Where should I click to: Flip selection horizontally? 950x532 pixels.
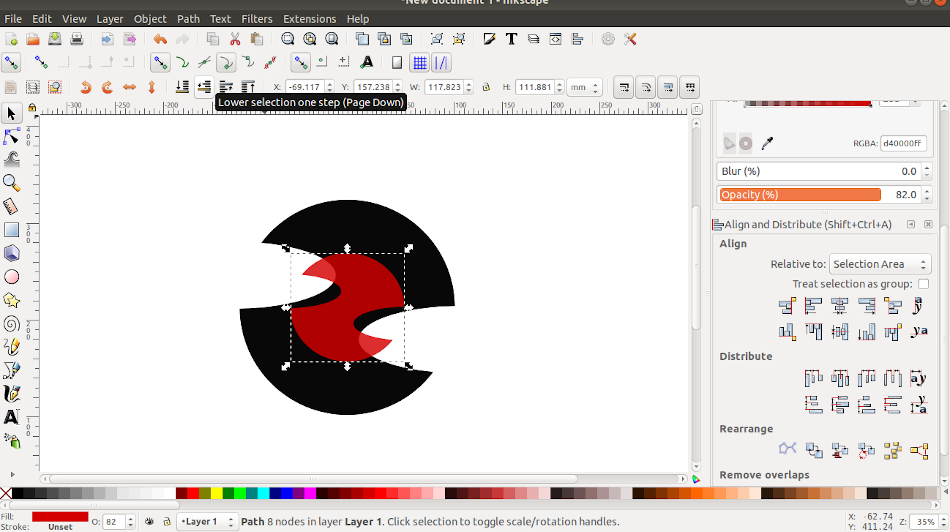coord(129,87)
